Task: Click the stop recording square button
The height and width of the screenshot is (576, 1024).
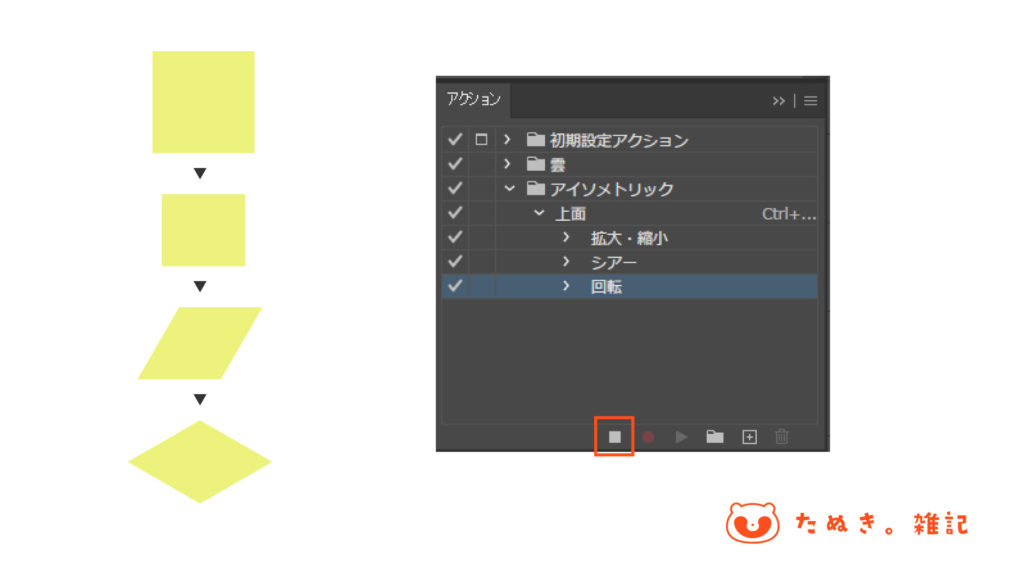Action: pyautogui.click(x=615, y=437)
